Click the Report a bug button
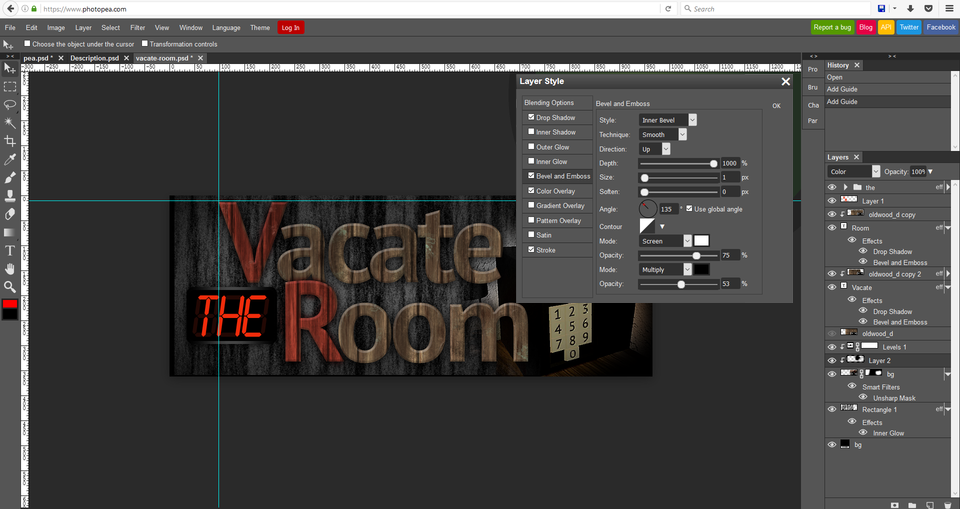 click(831, 27)
